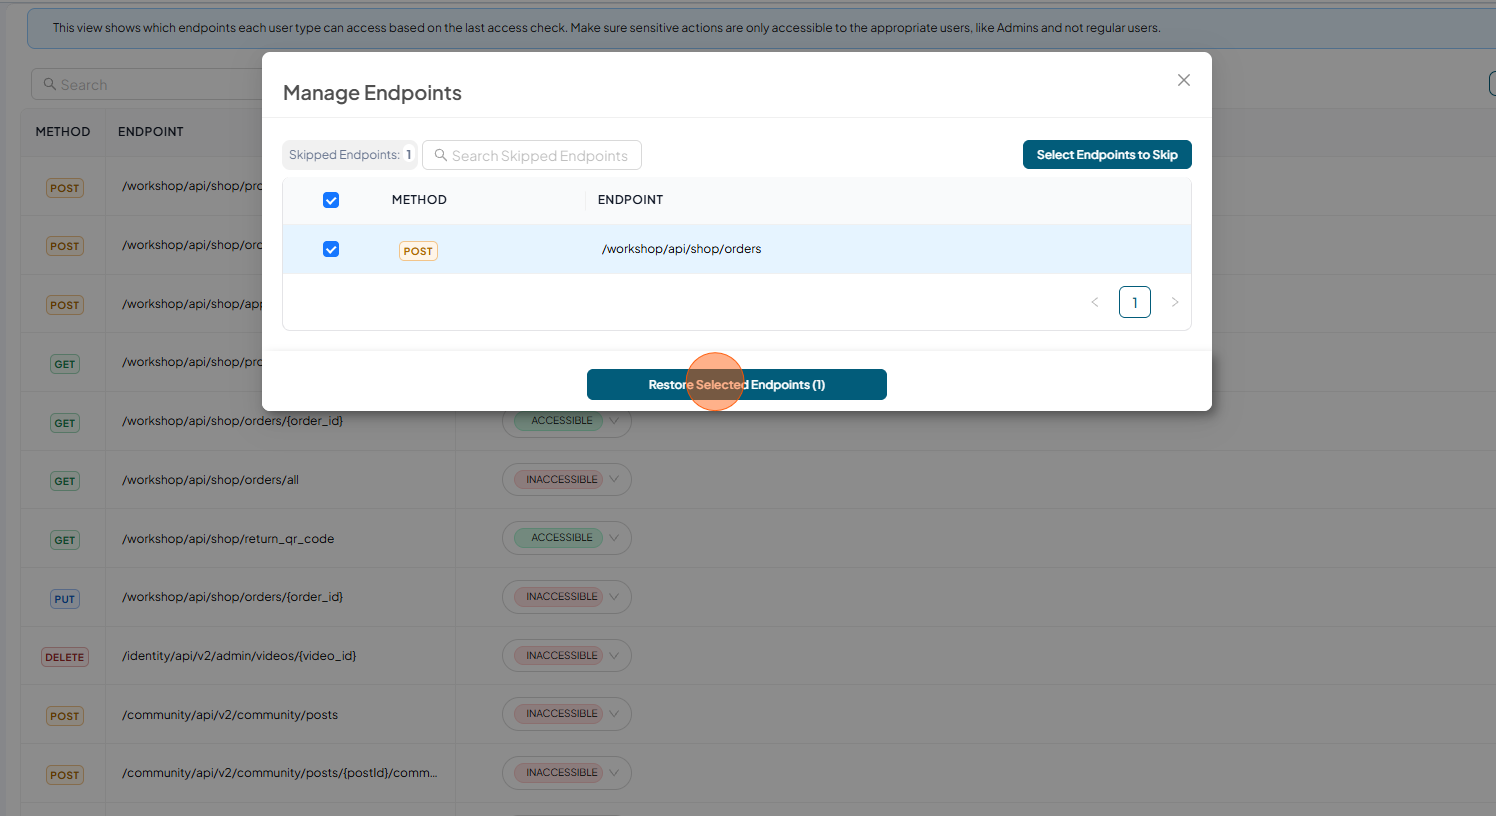Screen dimensions: 1496x816
Task: Click the search magnifier icon in background table
Action: 49,84
